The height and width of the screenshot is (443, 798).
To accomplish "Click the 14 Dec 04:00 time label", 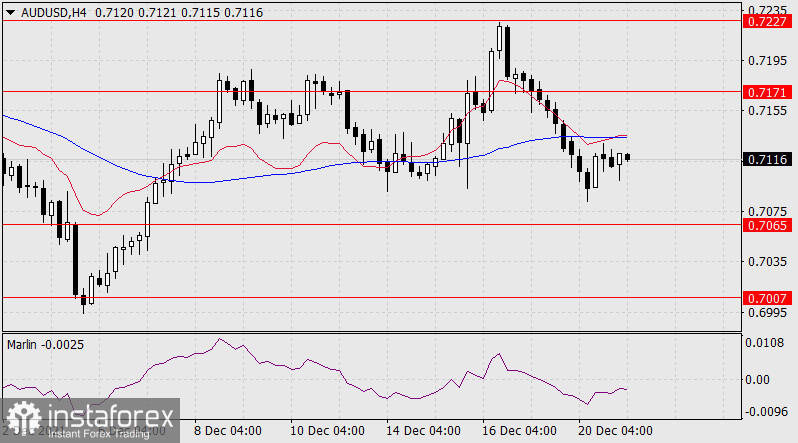I will tap(420, 431).
